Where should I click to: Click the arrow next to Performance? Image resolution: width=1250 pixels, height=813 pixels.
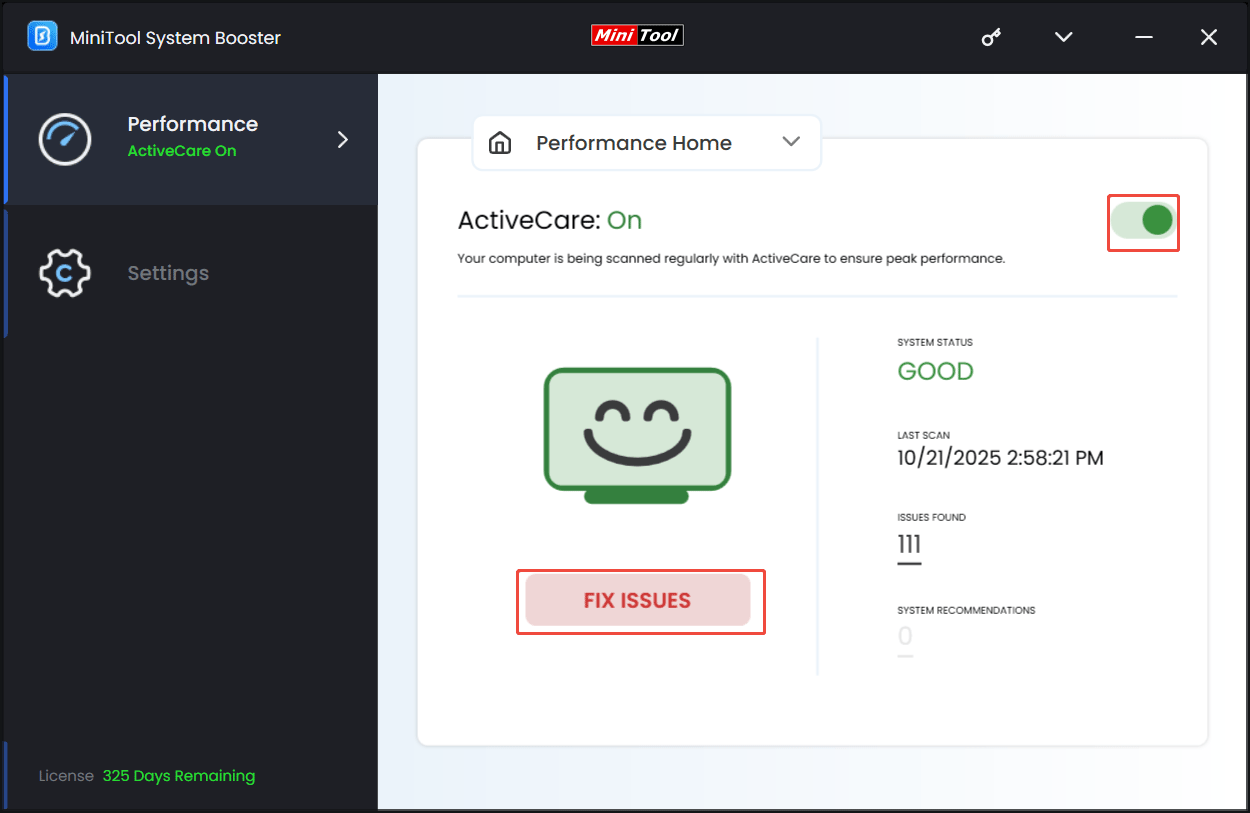341,140
